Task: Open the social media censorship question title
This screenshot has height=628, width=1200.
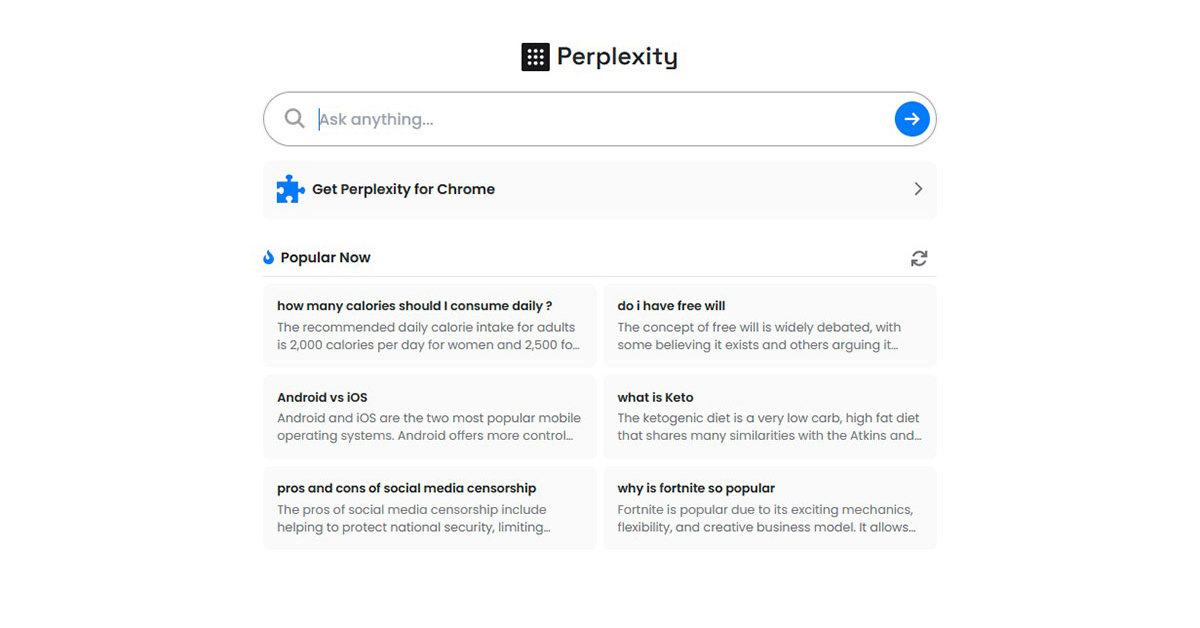Action: click(406, 488)
